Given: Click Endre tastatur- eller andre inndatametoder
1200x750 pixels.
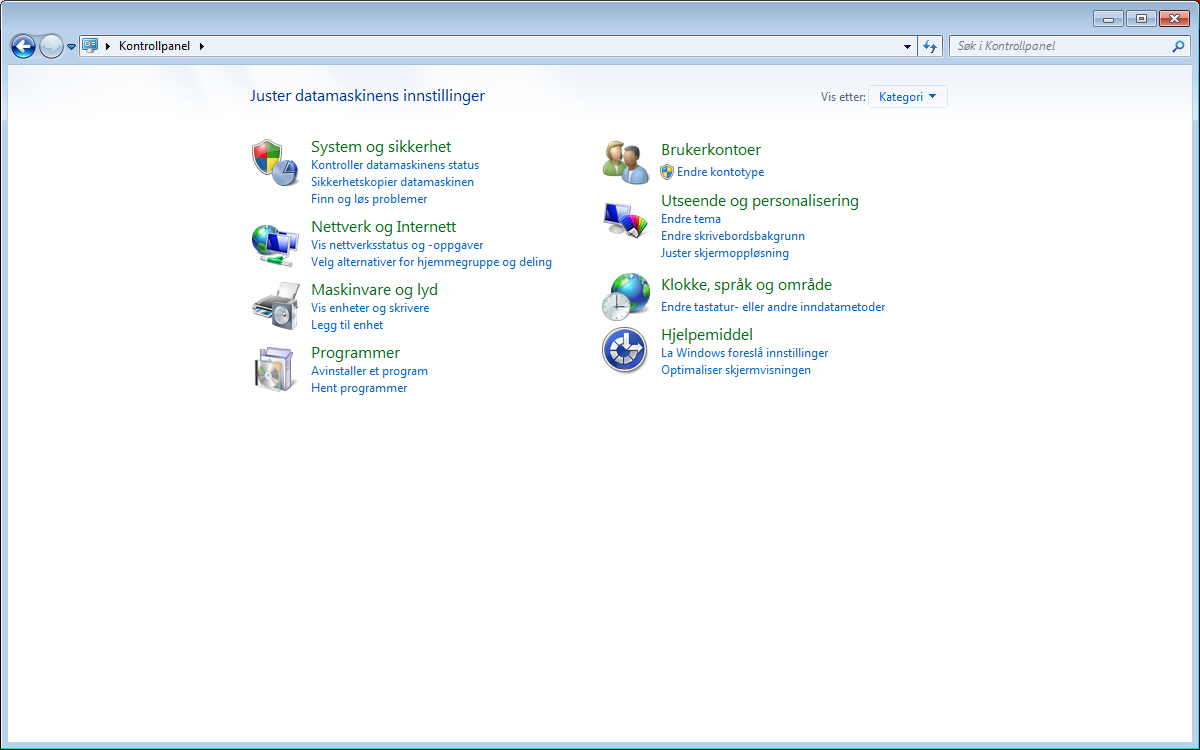Looking at the screenshot, I should 773,307.
